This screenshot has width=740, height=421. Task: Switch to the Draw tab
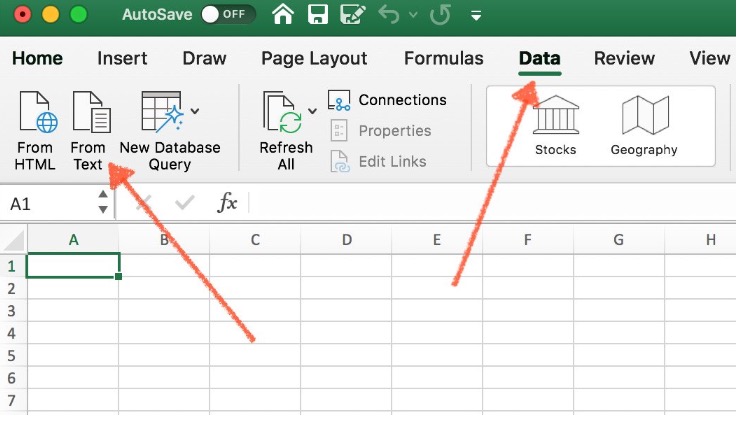(x=204, y=58)
